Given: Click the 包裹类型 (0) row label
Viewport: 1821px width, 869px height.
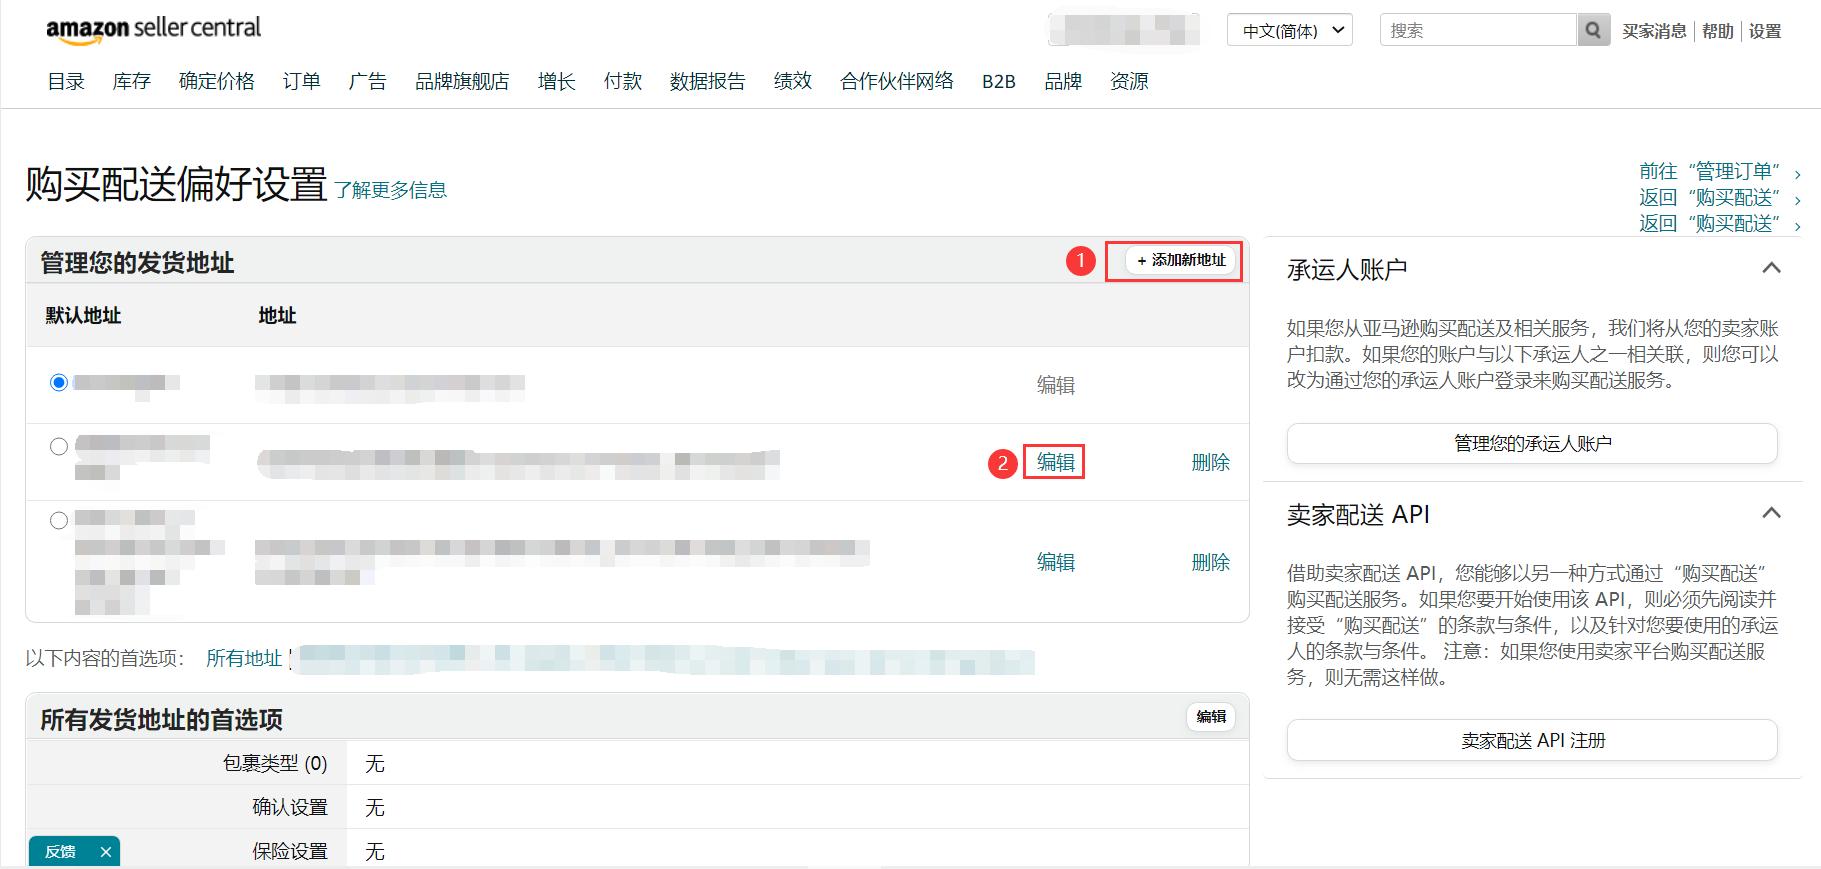Looking at the screenshot, I should (x=275, y=764).
